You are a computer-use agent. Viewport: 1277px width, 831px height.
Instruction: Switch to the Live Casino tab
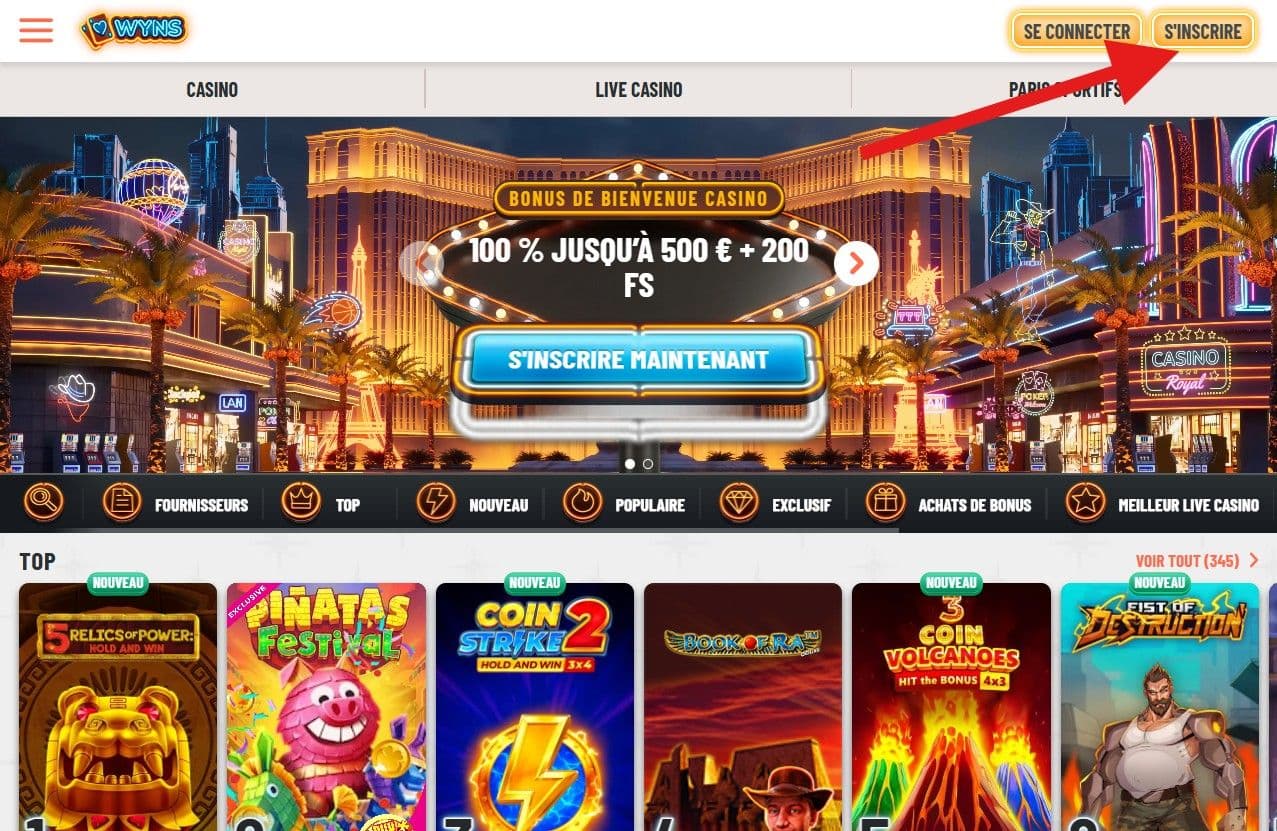click(x=638, y=90)
